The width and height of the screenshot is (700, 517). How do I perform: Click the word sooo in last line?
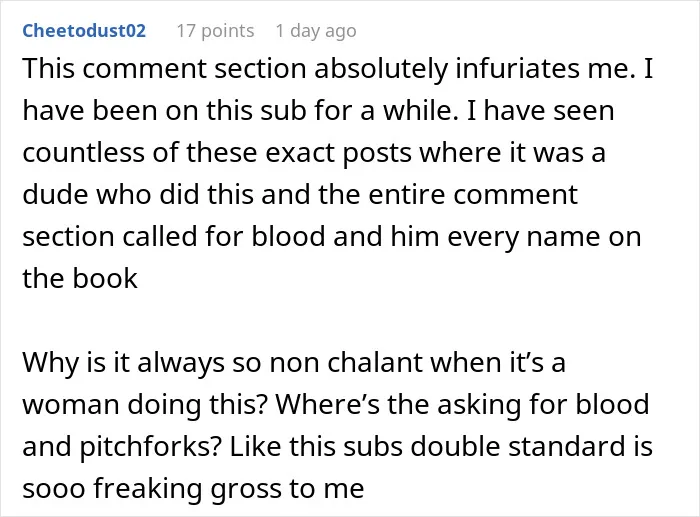[54, 489]
